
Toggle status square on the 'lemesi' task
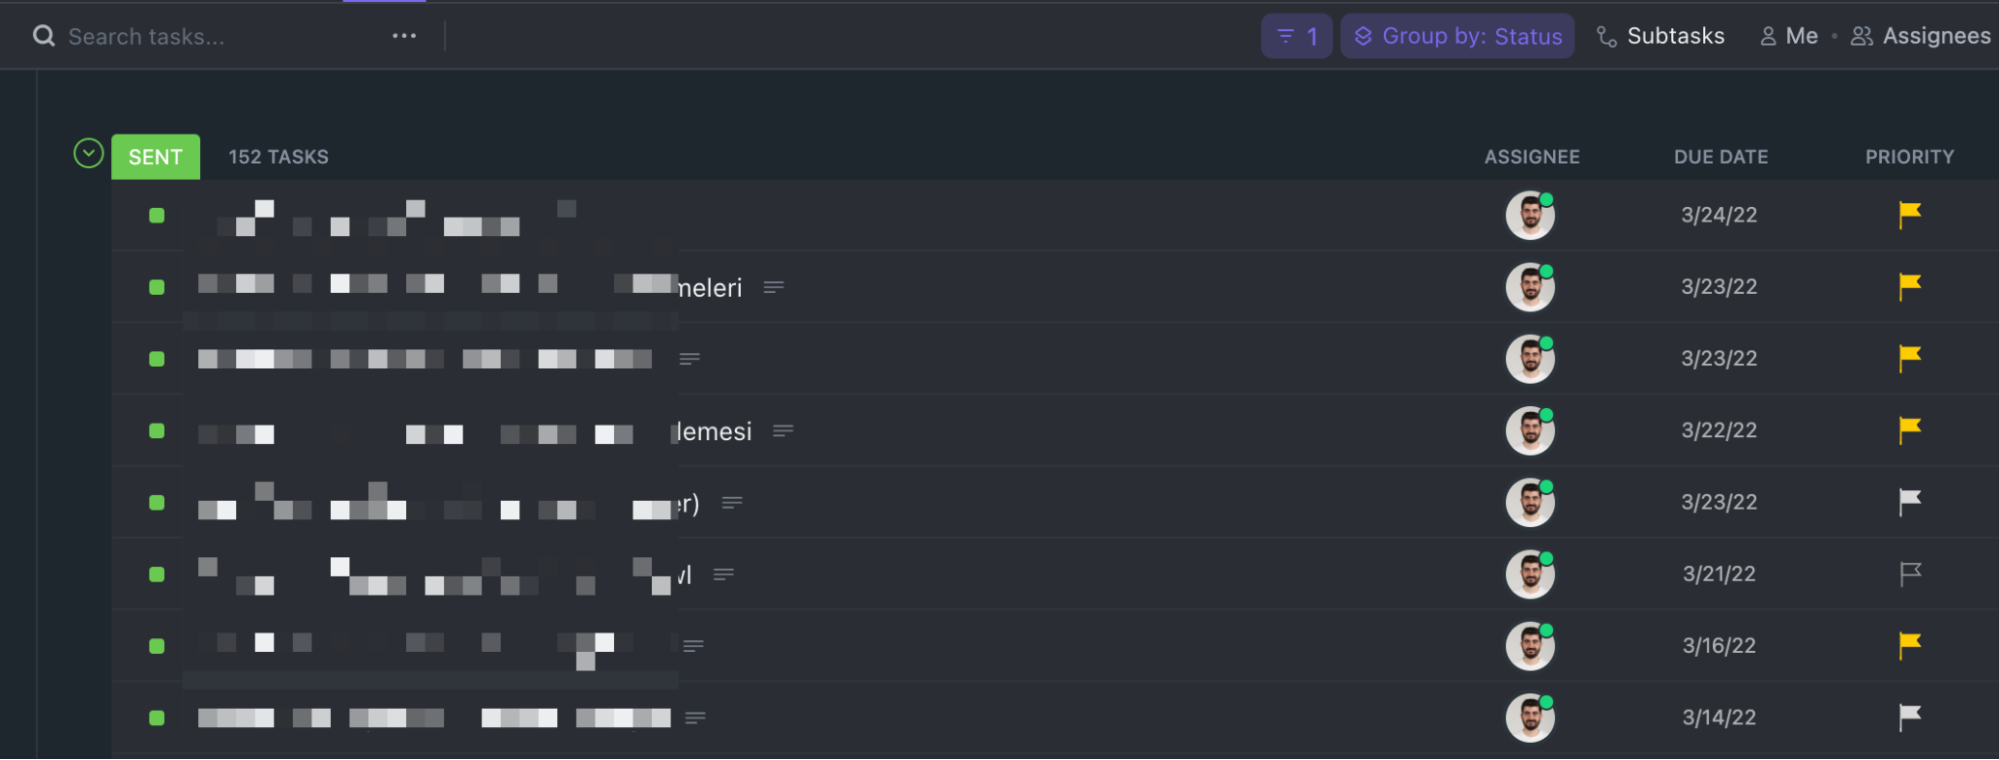(157, 431)
